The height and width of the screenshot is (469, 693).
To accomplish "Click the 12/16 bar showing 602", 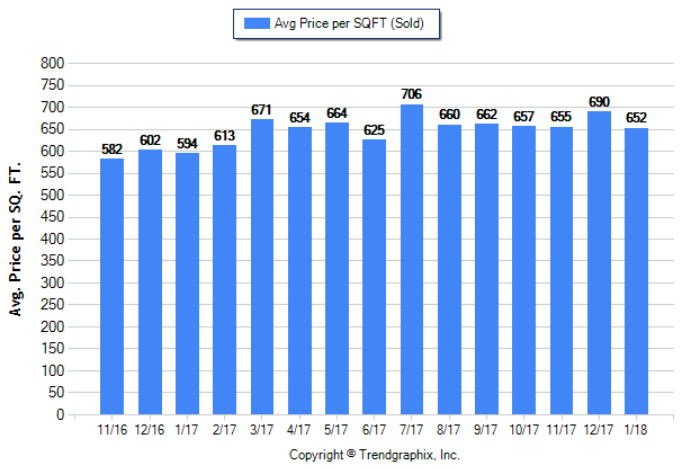I will tap(150, 282).
